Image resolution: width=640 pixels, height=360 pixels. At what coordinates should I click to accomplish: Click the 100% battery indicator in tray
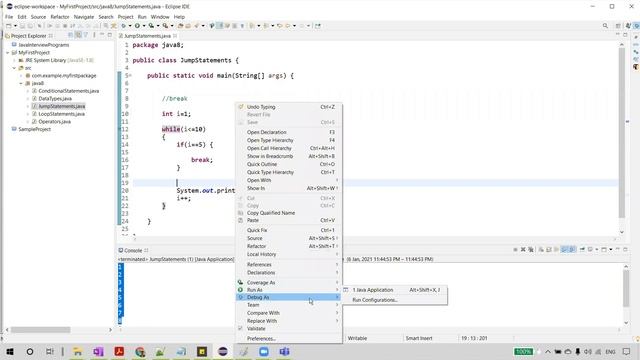click(523, 351)
